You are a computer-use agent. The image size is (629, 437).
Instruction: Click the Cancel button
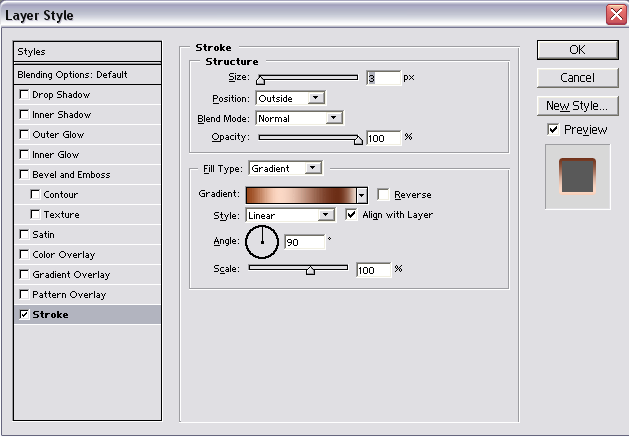click(x=577, y=77)
